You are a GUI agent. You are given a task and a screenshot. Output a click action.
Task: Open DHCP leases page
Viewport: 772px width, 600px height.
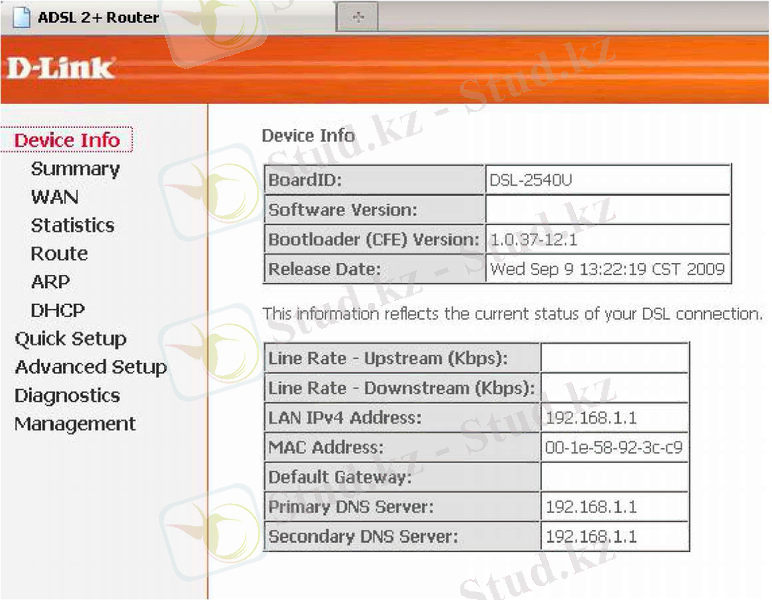(x=58, y=311)
